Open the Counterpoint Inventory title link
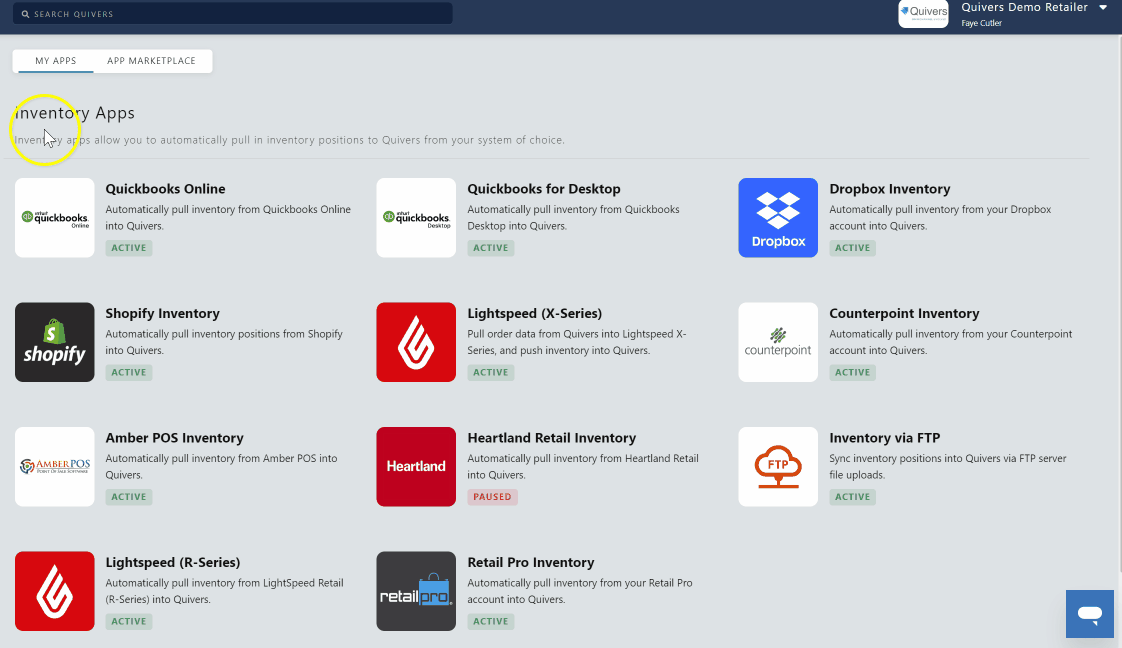1122x648 pixels. point(904,313)
